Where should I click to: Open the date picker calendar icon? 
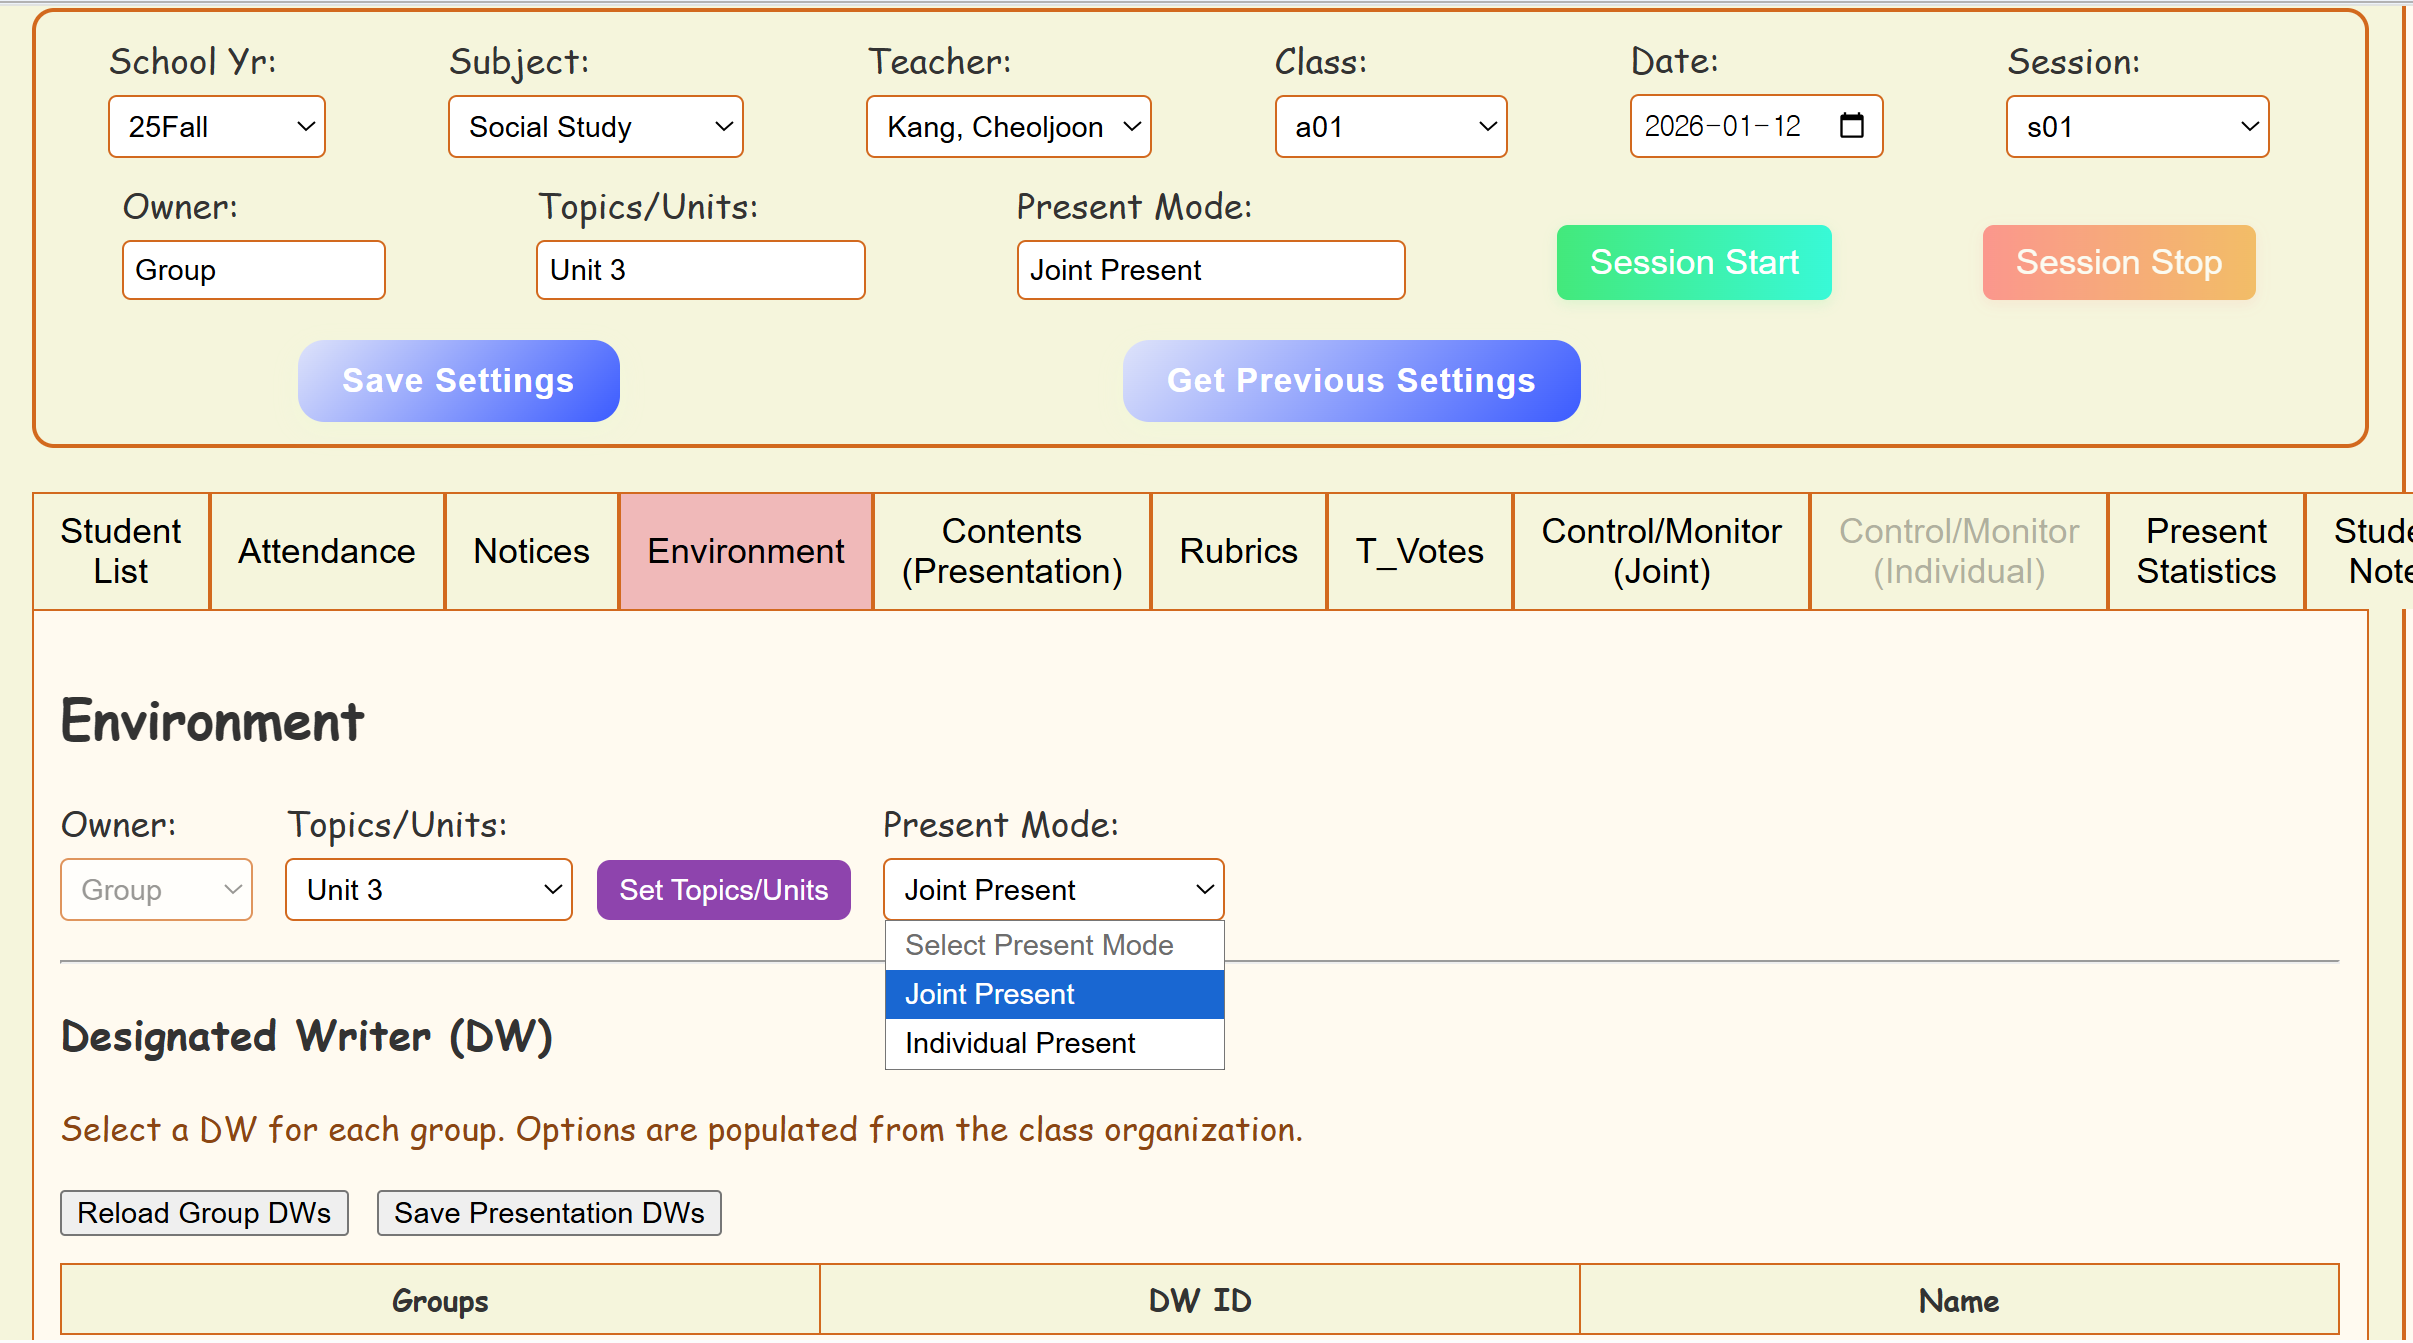(x=1851, y=126)
